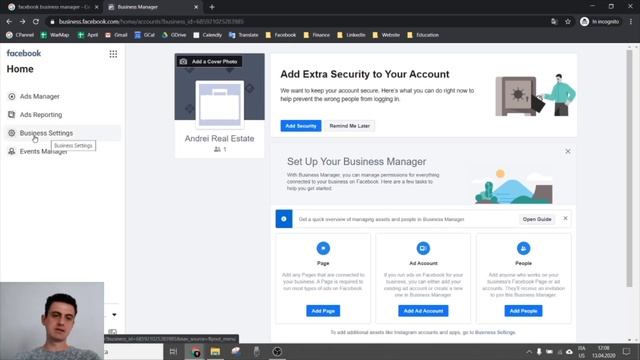Open a new browser tab

click(x=212, y=7)
